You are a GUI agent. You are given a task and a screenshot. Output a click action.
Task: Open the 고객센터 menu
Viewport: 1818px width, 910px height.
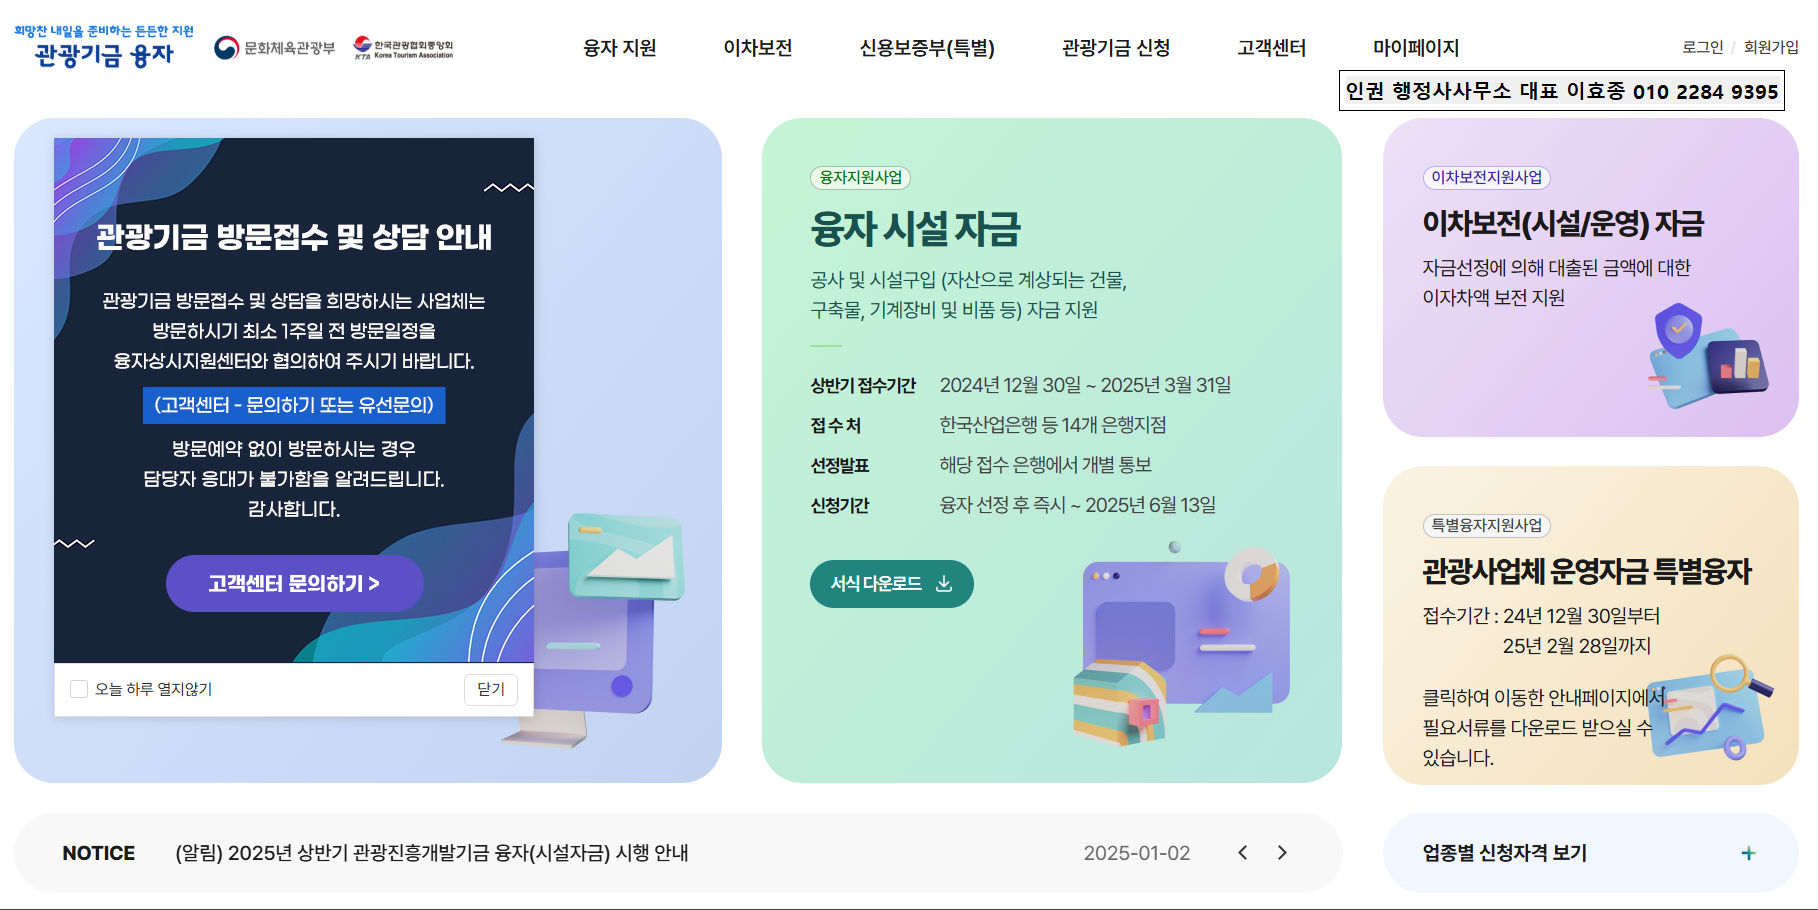pos(1272,48)
